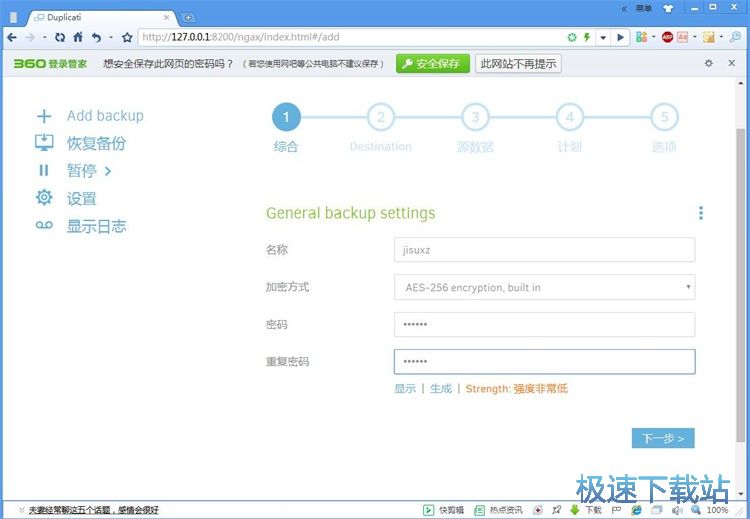Screen dimensions: 750x519
Task: Click the 生成 generate password link
Action: coord(441,388)
